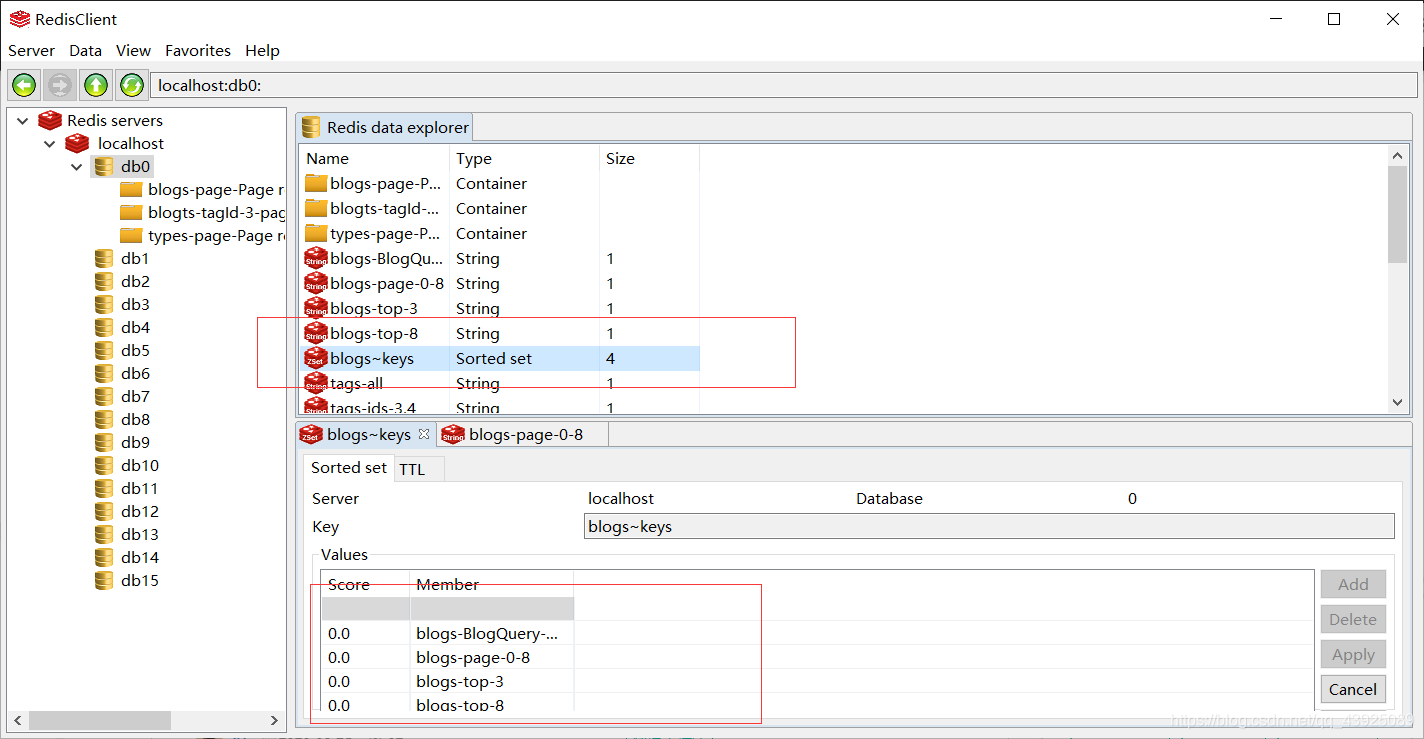The image size is (1424, 739).
Task: Select db2 database icon
Action: click(x=104, y=282)
